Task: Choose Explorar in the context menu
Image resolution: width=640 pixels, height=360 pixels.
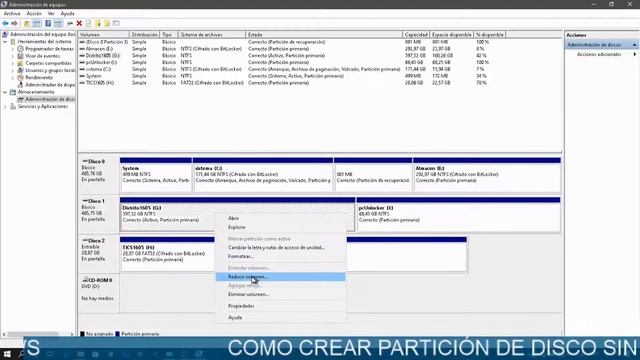Action: pyautogui.click(x=280, y=227)
